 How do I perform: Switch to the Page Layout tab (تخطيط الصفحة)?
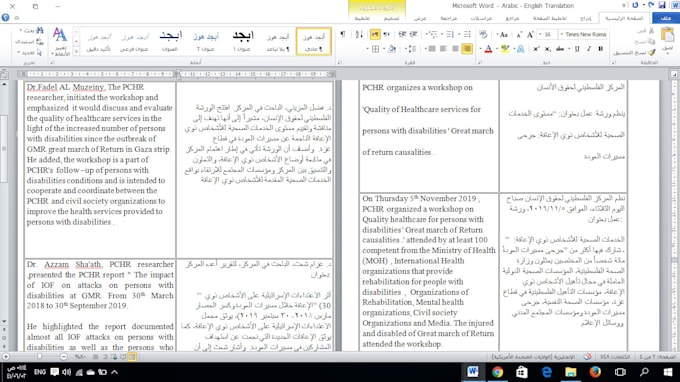click(549, 18)
